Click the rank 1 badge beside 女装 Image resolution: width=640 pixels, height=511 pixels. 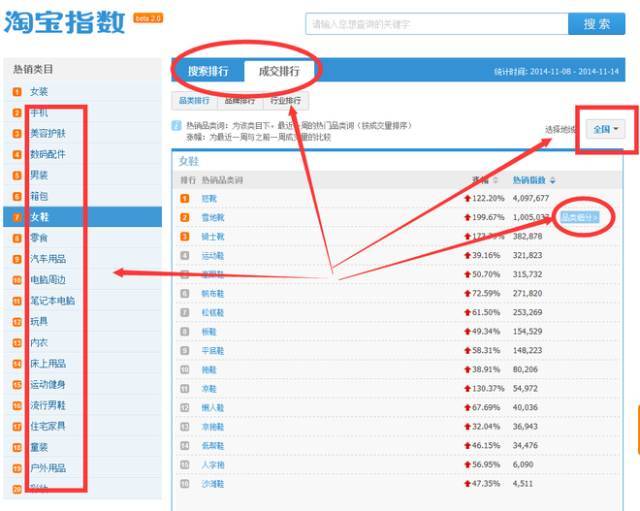click(x=17, y=92)
